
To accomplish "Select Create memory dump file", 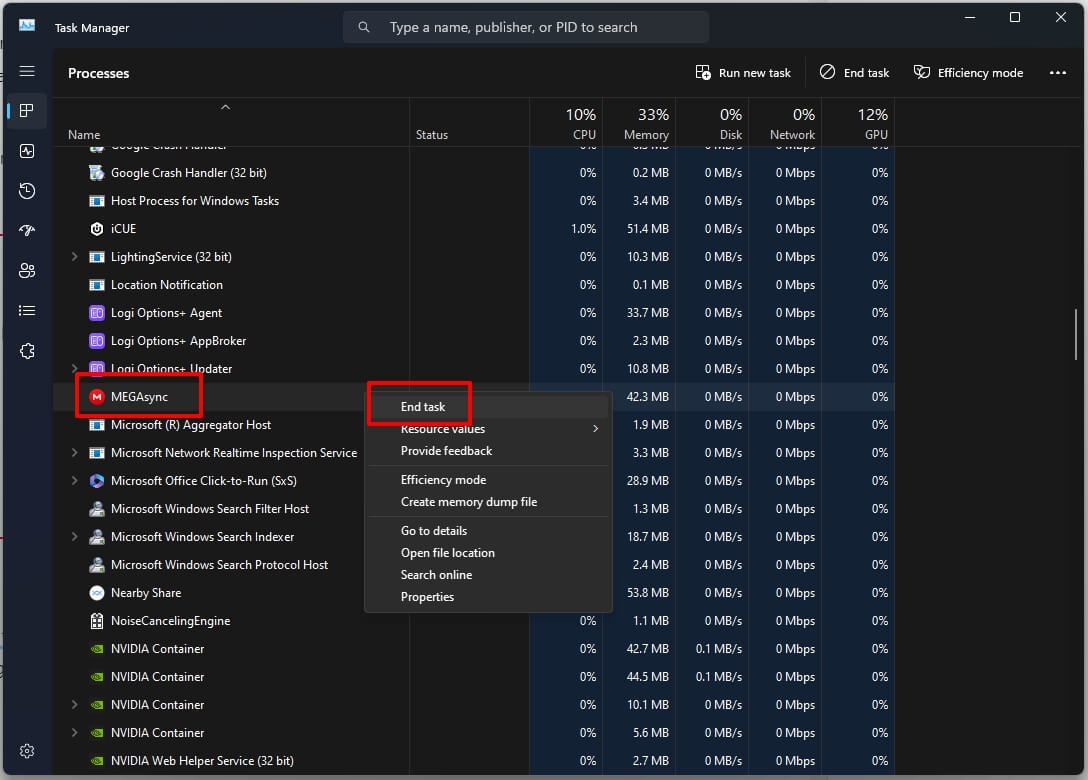I will tap(488, 502).
